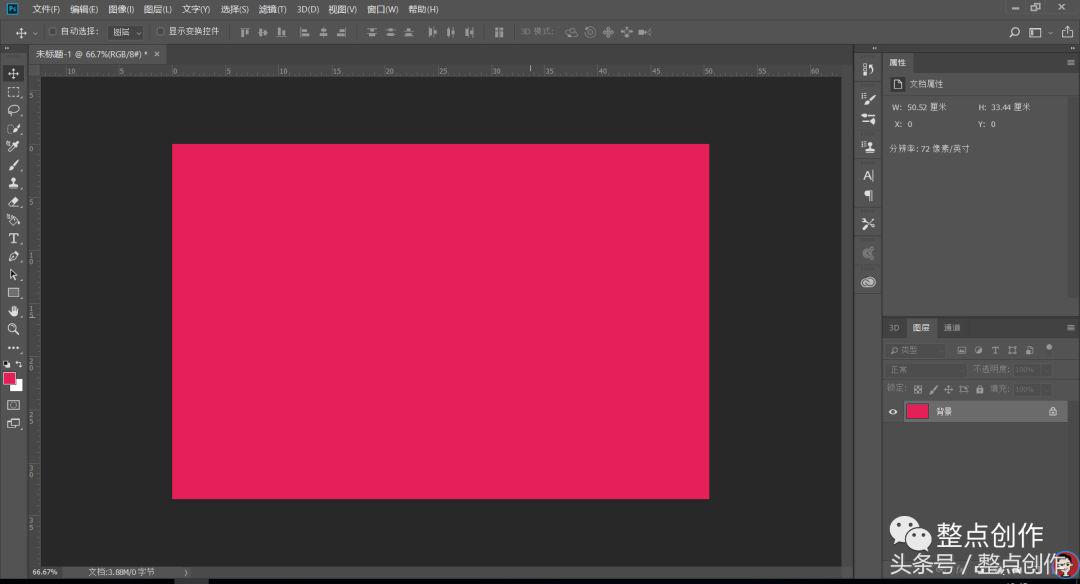The width and height of the screenshot is (1080, 584).
Task: Open the extra tools ellipsis menu
Action: [x=13, y=348]
